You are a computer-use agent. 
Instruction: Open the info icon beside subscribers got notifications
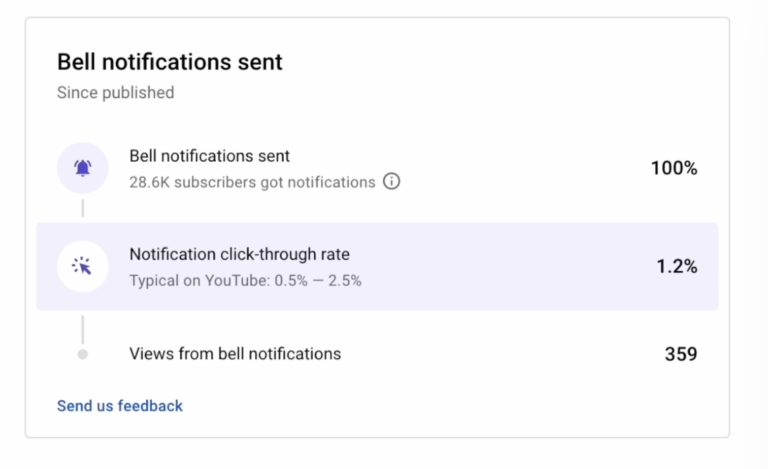pyautogui.click(x=391, y=181)
